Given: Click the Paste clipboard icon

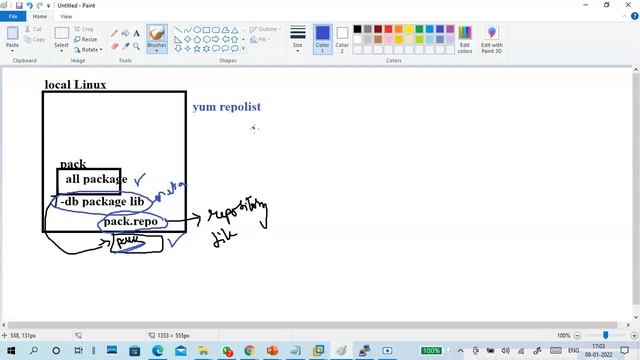Looking at the screenshot, I should point(12,33).
